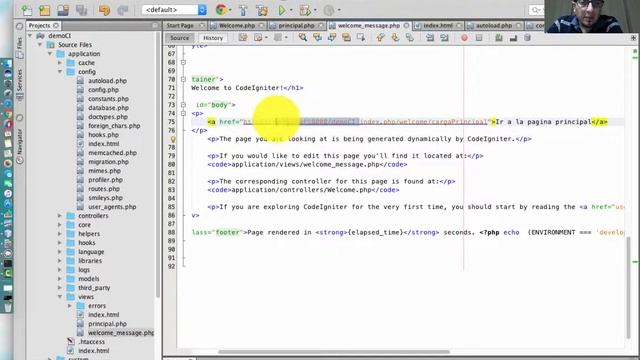The height and width of the screenshot is (360, 640).
Task: Click the New Project toolbar icon
Action: tap(44, 10)
